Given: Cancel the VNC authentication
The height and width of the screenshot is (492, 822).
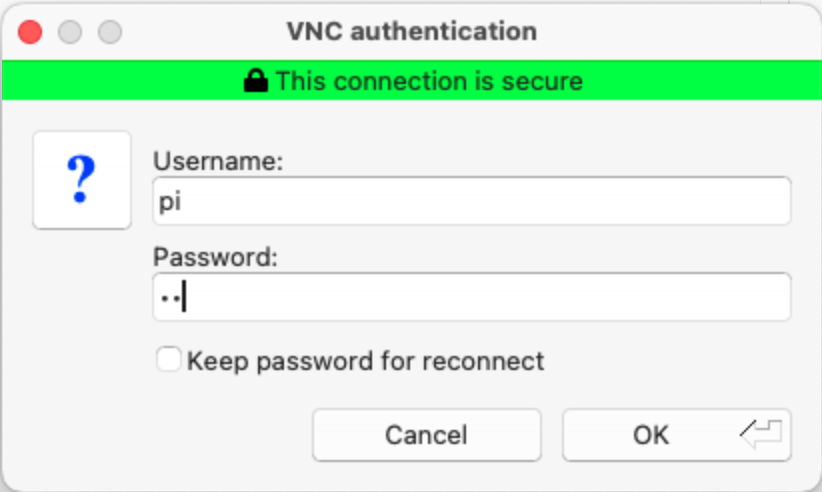Looking at the screenshot, I should click(427, 435).
